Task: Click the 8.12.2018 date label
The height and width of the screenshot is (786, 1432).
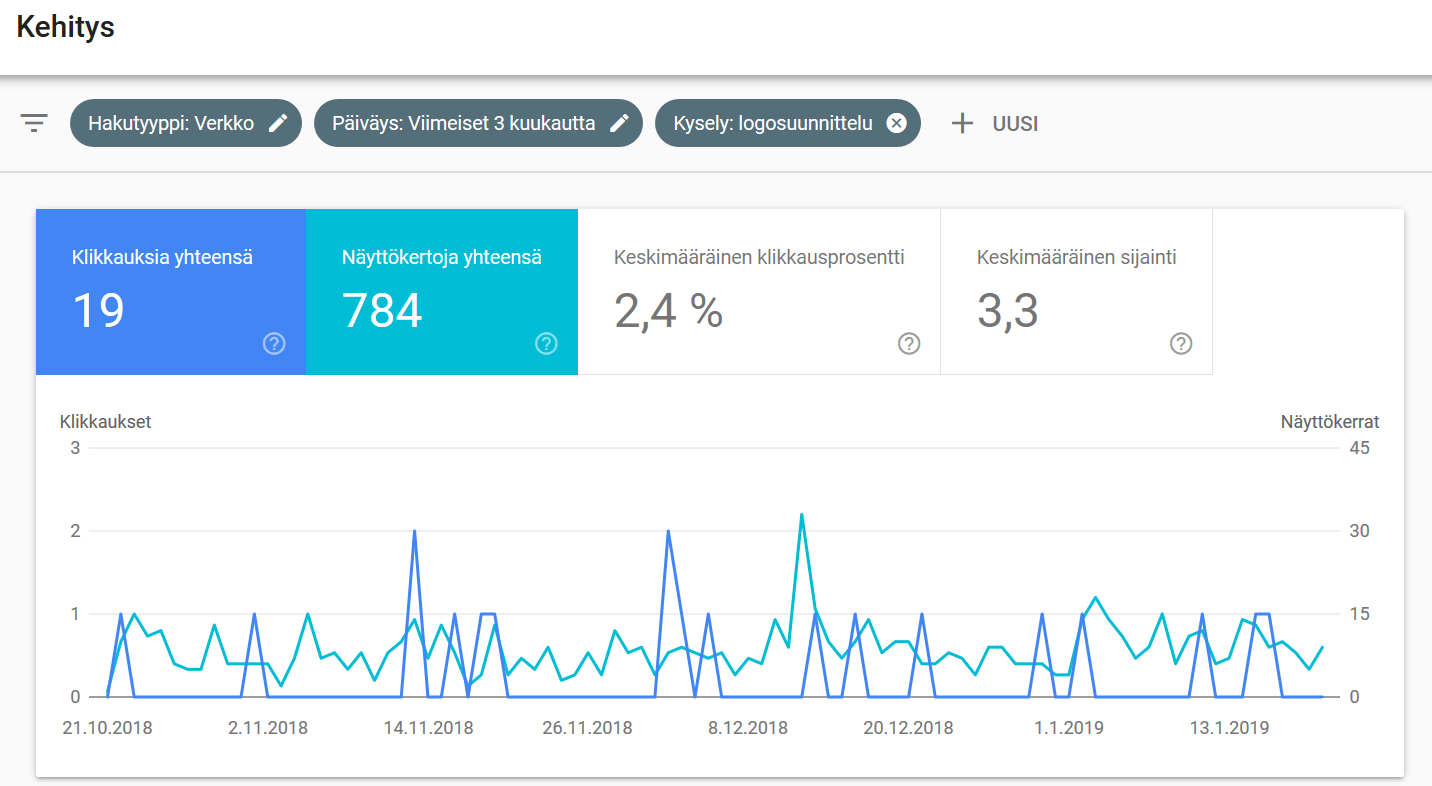Action: [x=748, y=728]
